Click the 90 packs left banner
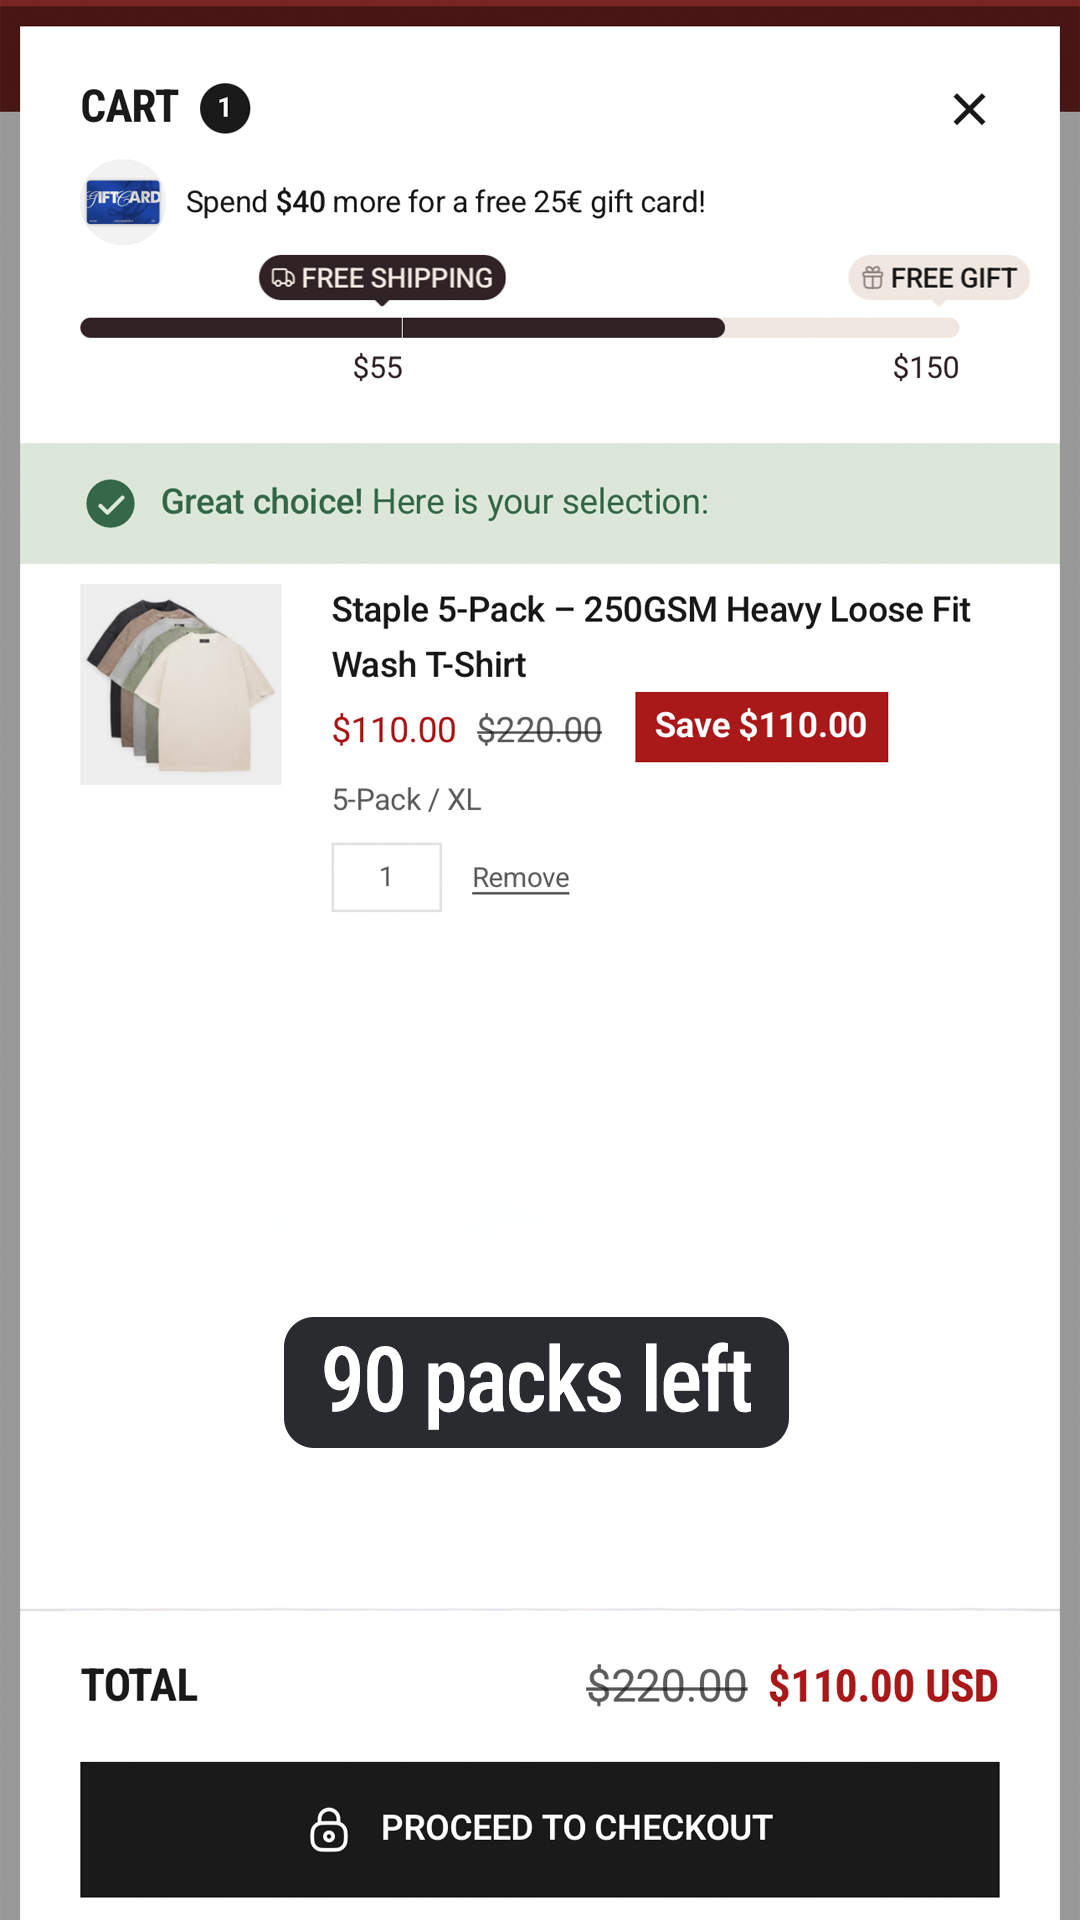 click(536, 1382)
